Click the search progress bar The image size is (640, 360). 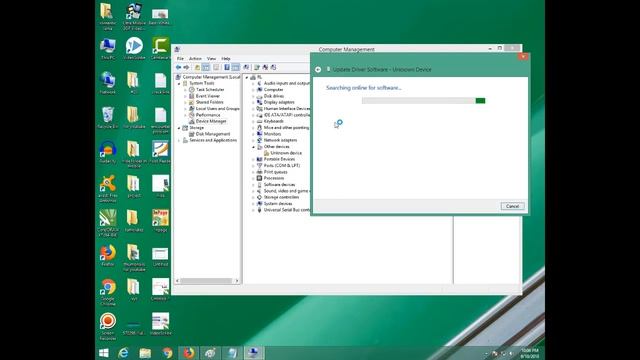(x=424, y=101)
